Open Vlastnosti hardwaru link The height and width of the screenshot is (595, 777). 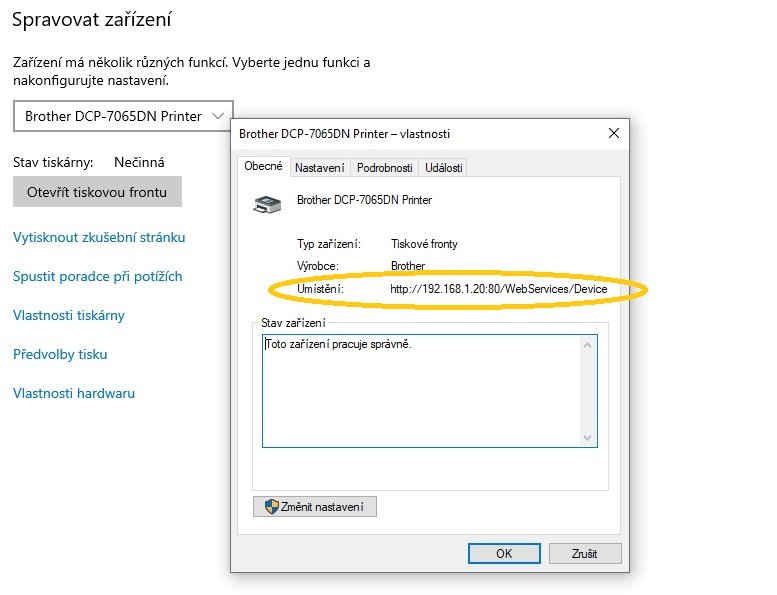(74, 393)
